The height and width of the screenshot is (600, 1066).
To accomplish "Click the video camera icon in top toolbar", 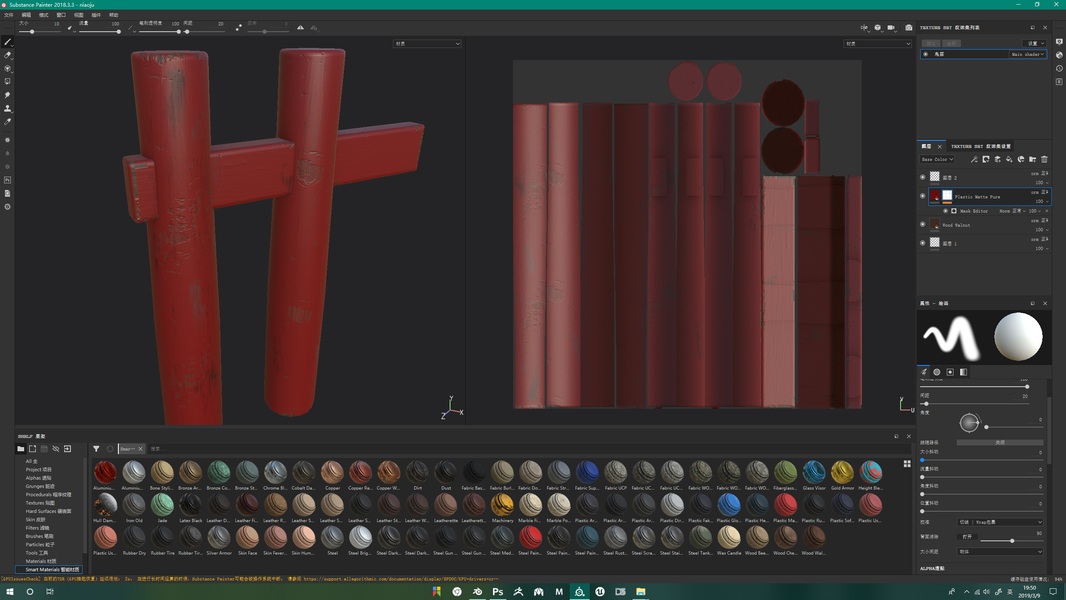I will coord(891,28).
